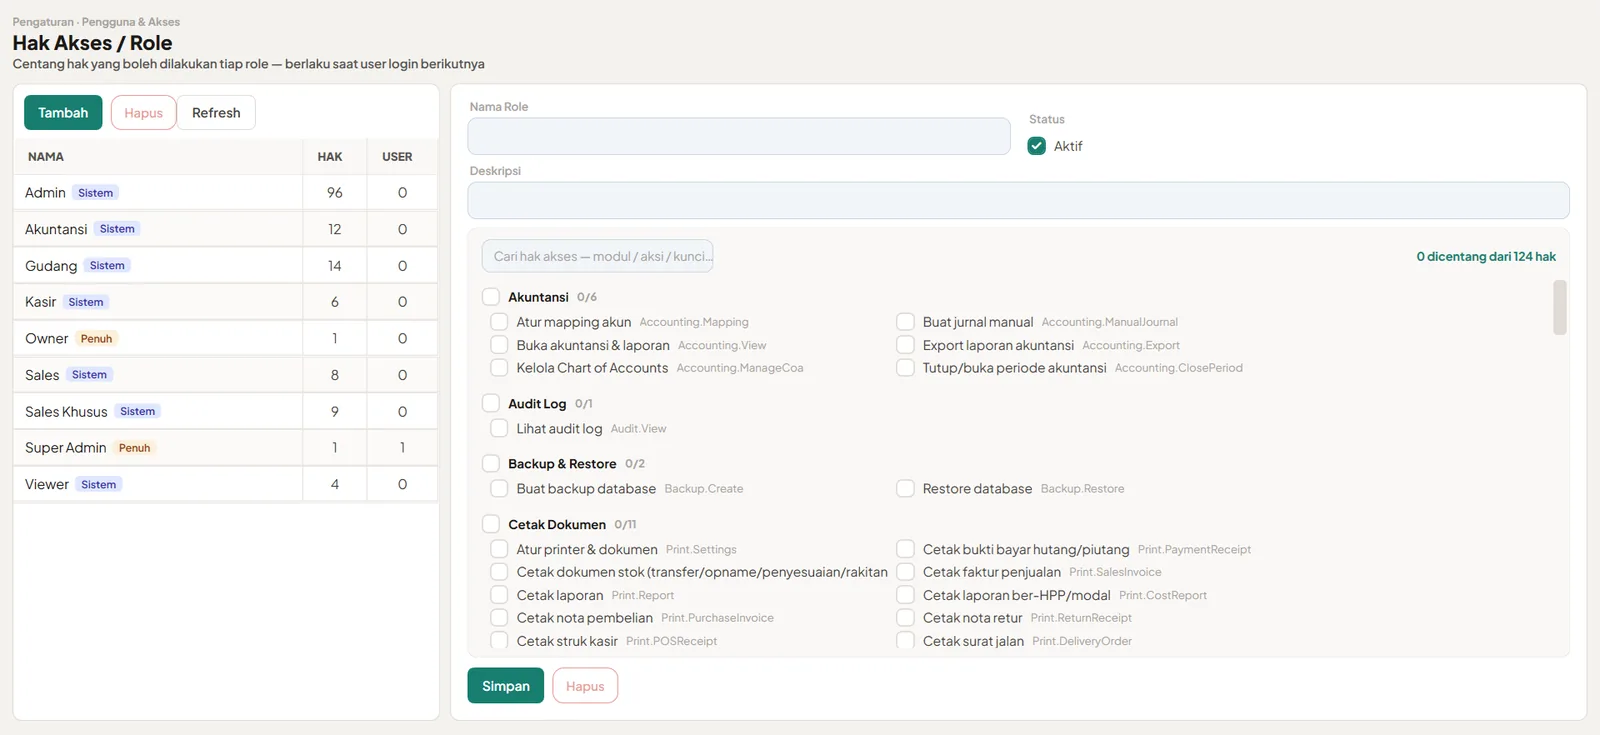
Task: Click Hapus beside the Simpan button
Action: coord(585,686)
